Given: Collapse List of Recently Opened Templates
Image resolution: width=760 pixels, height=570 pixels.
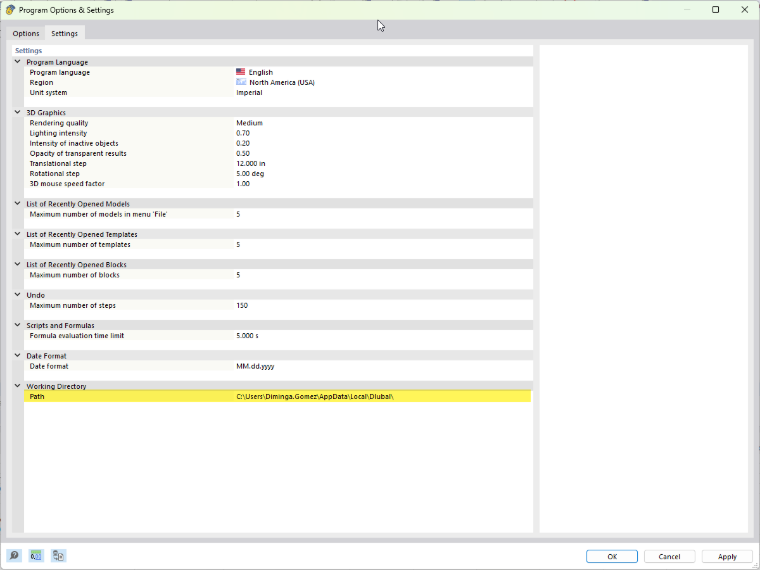Looking at the screenshot, I should point(17,234).
